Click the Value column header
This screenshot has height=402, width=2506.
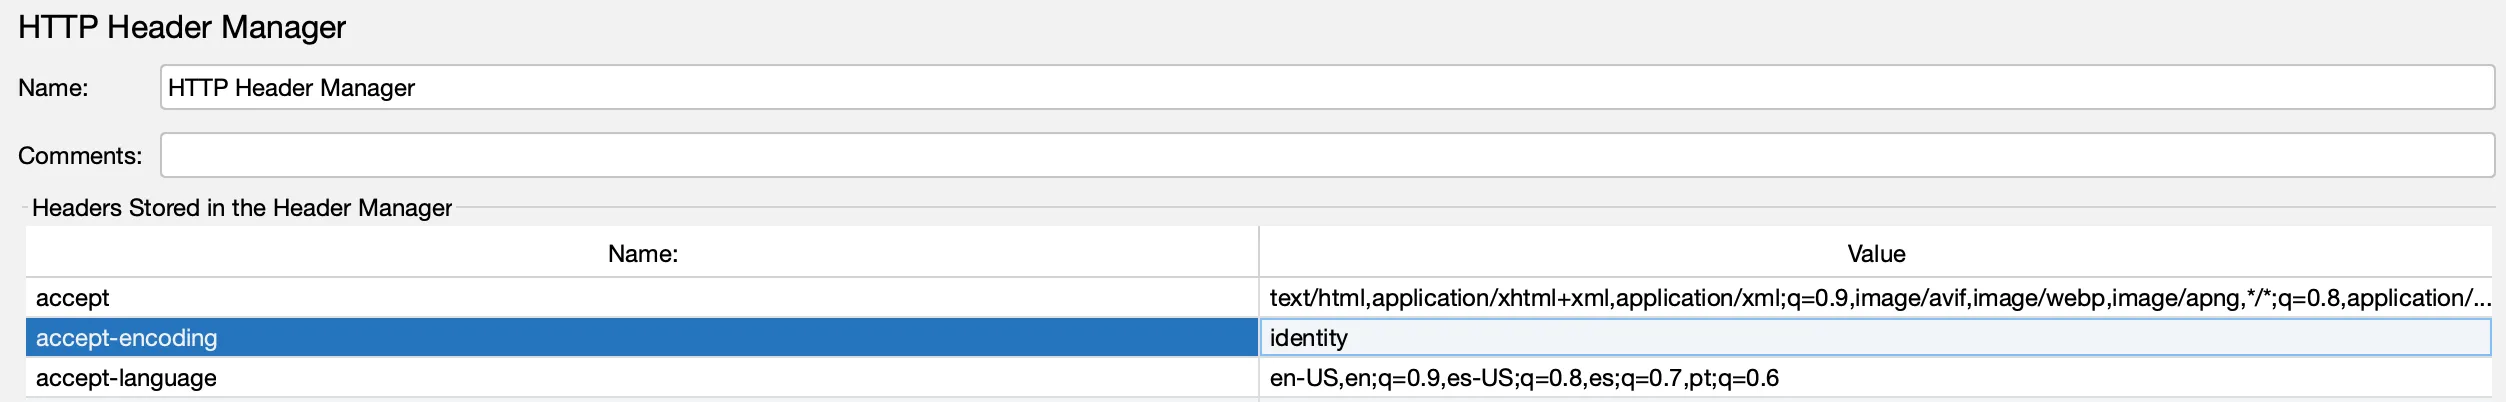[x=1875, y=254]
